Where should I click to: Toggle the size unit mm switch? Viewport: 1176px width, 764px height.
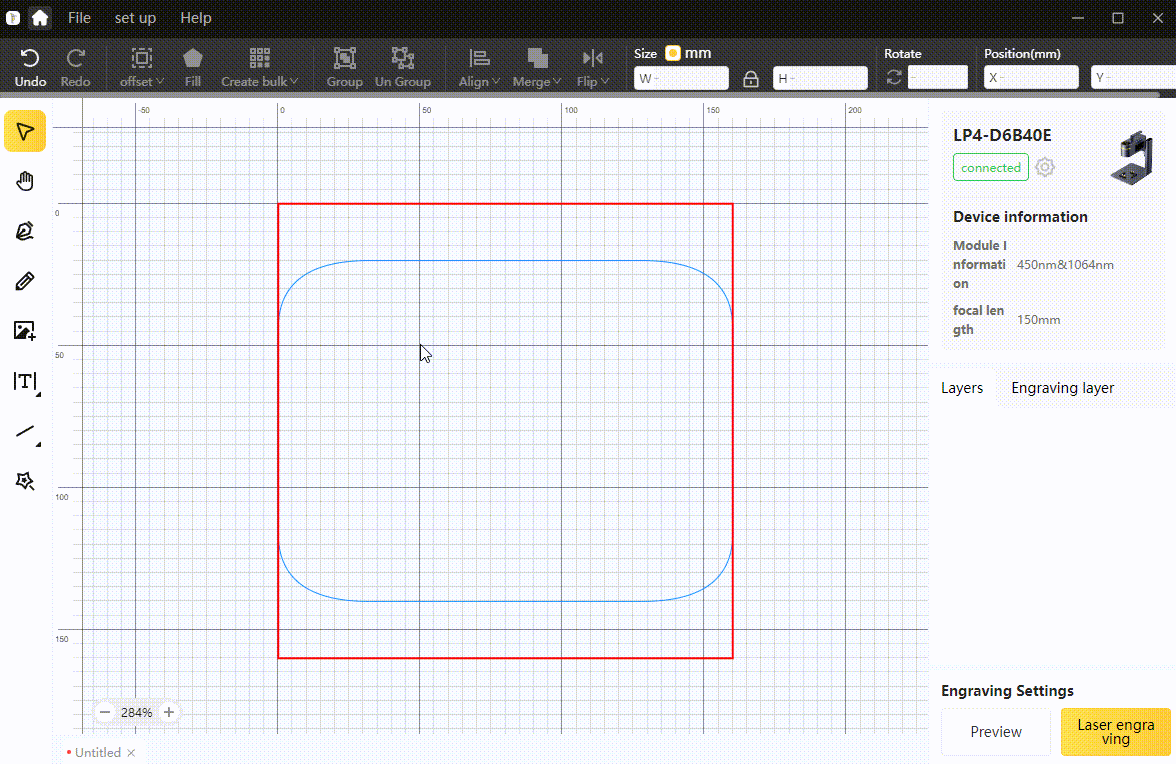(x=673, y=54)
